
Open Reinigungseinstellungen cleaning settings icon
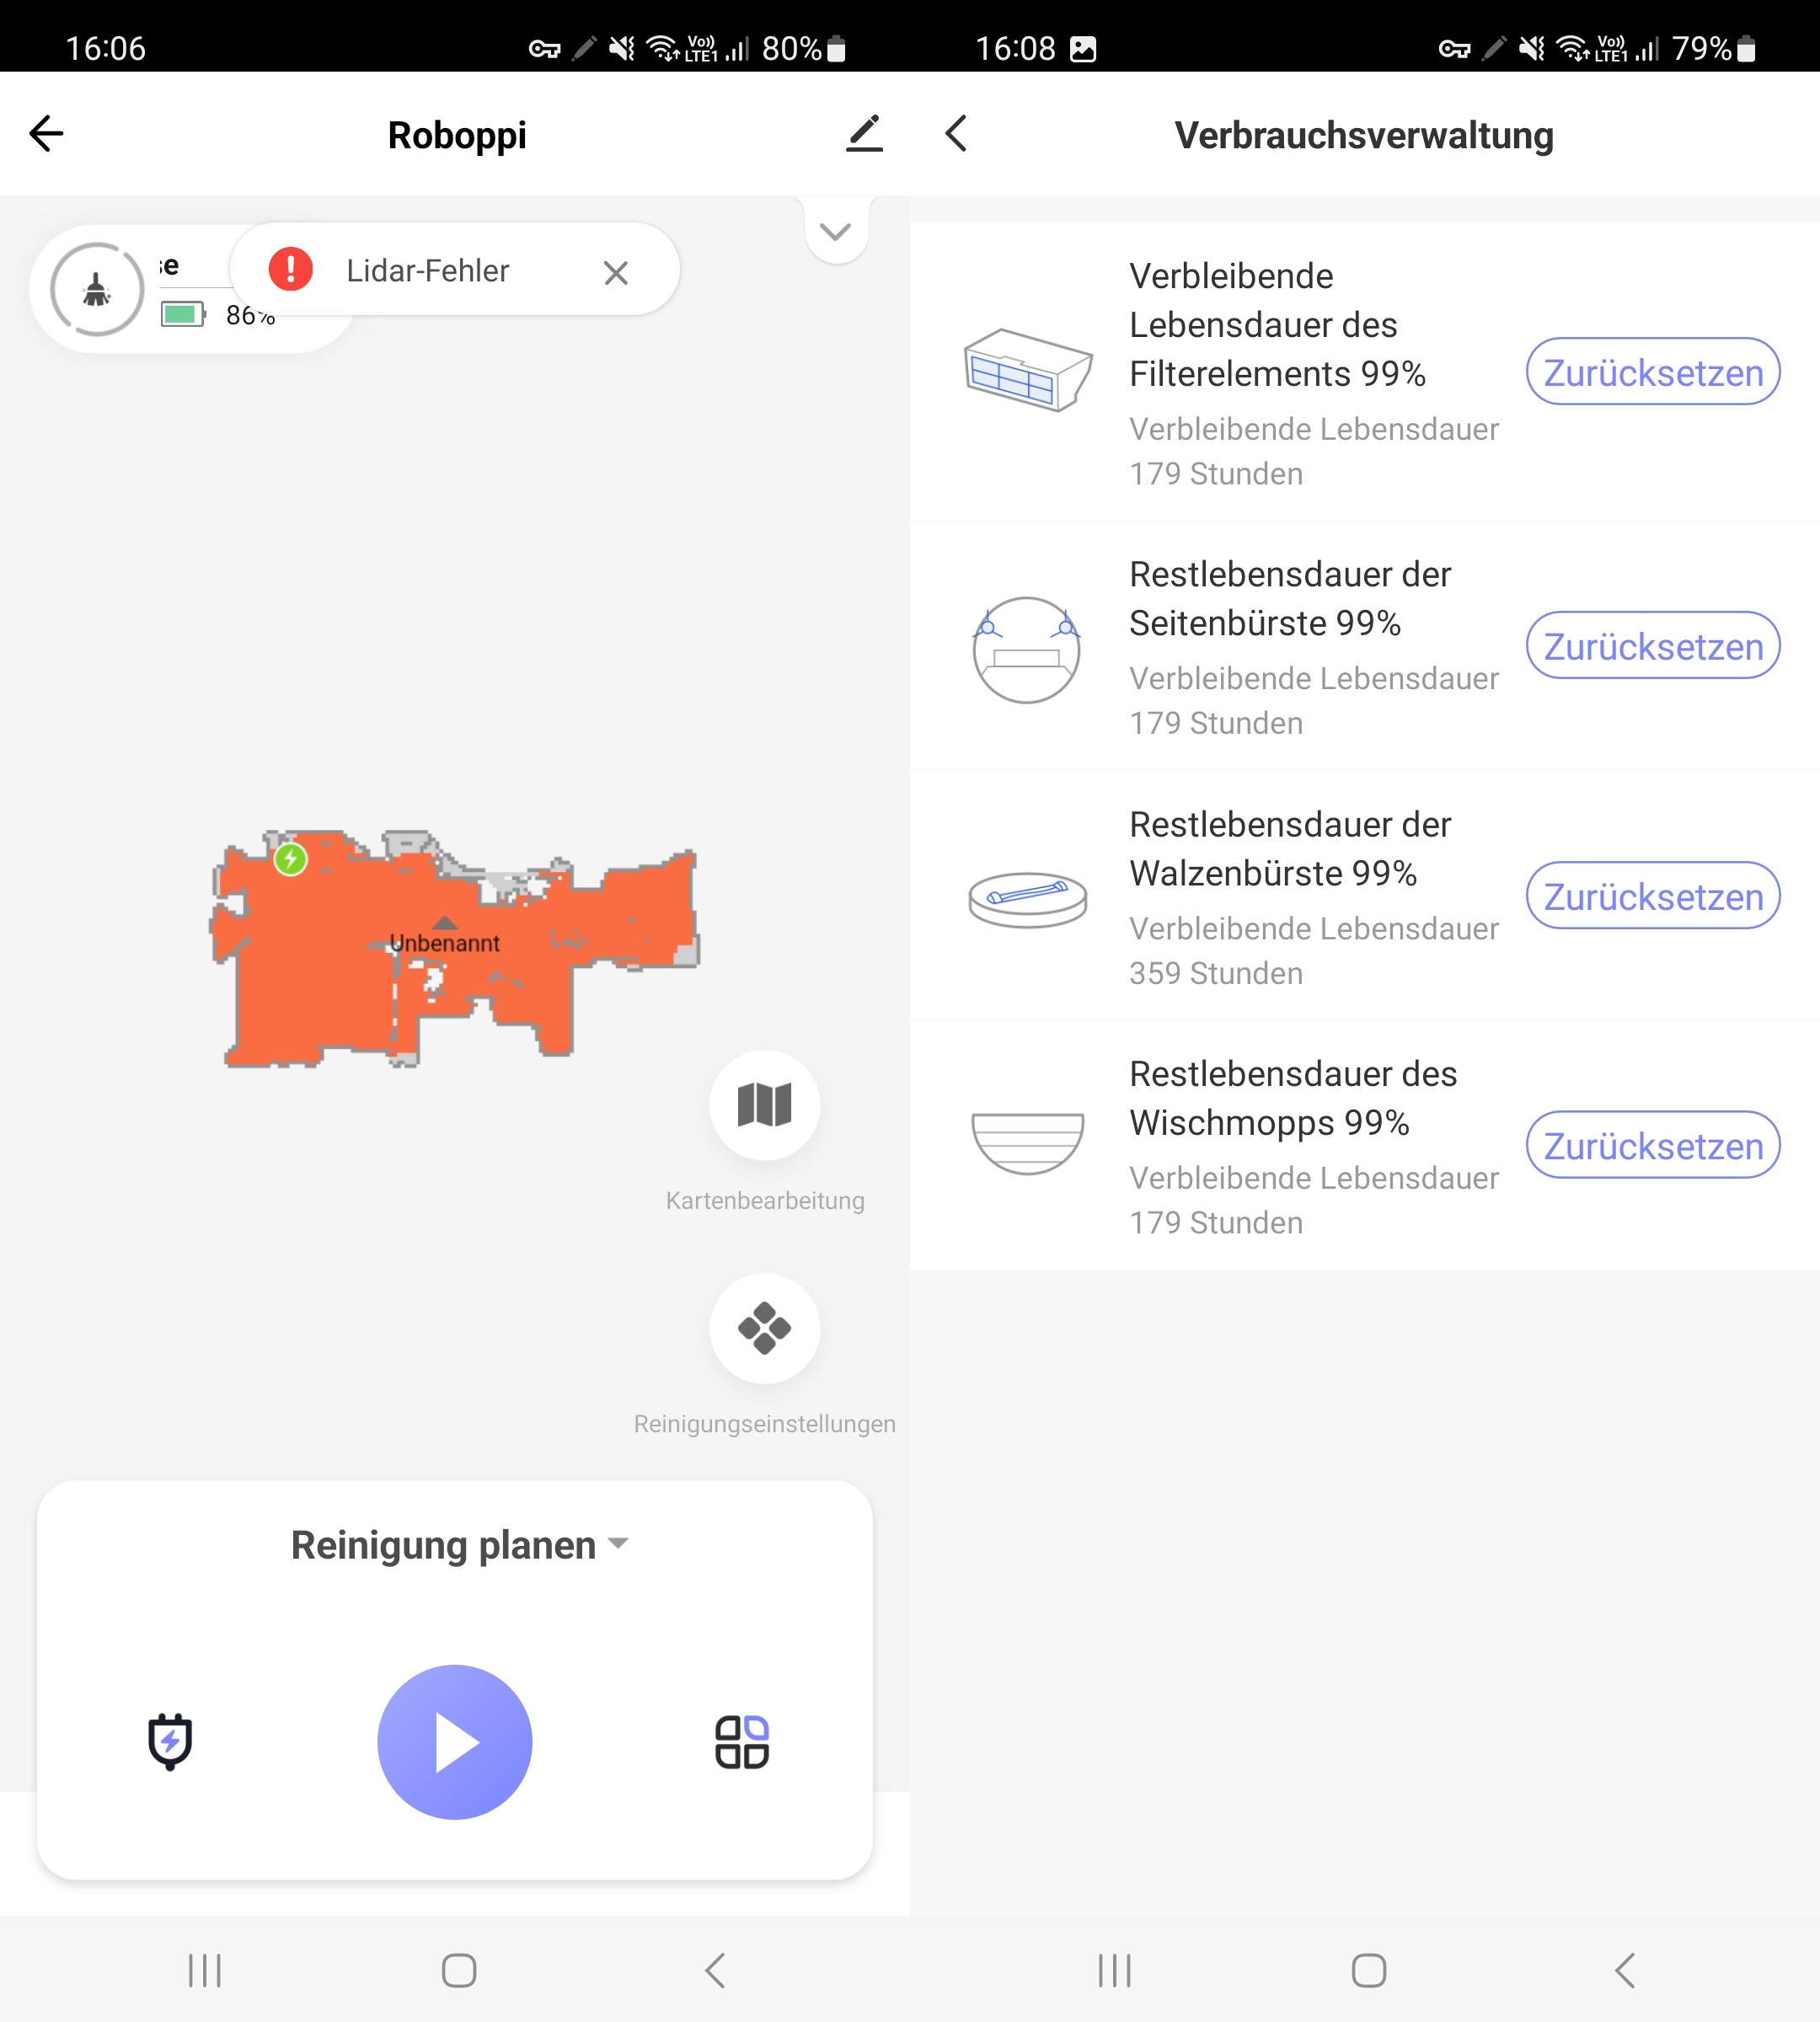point(764,1327)
